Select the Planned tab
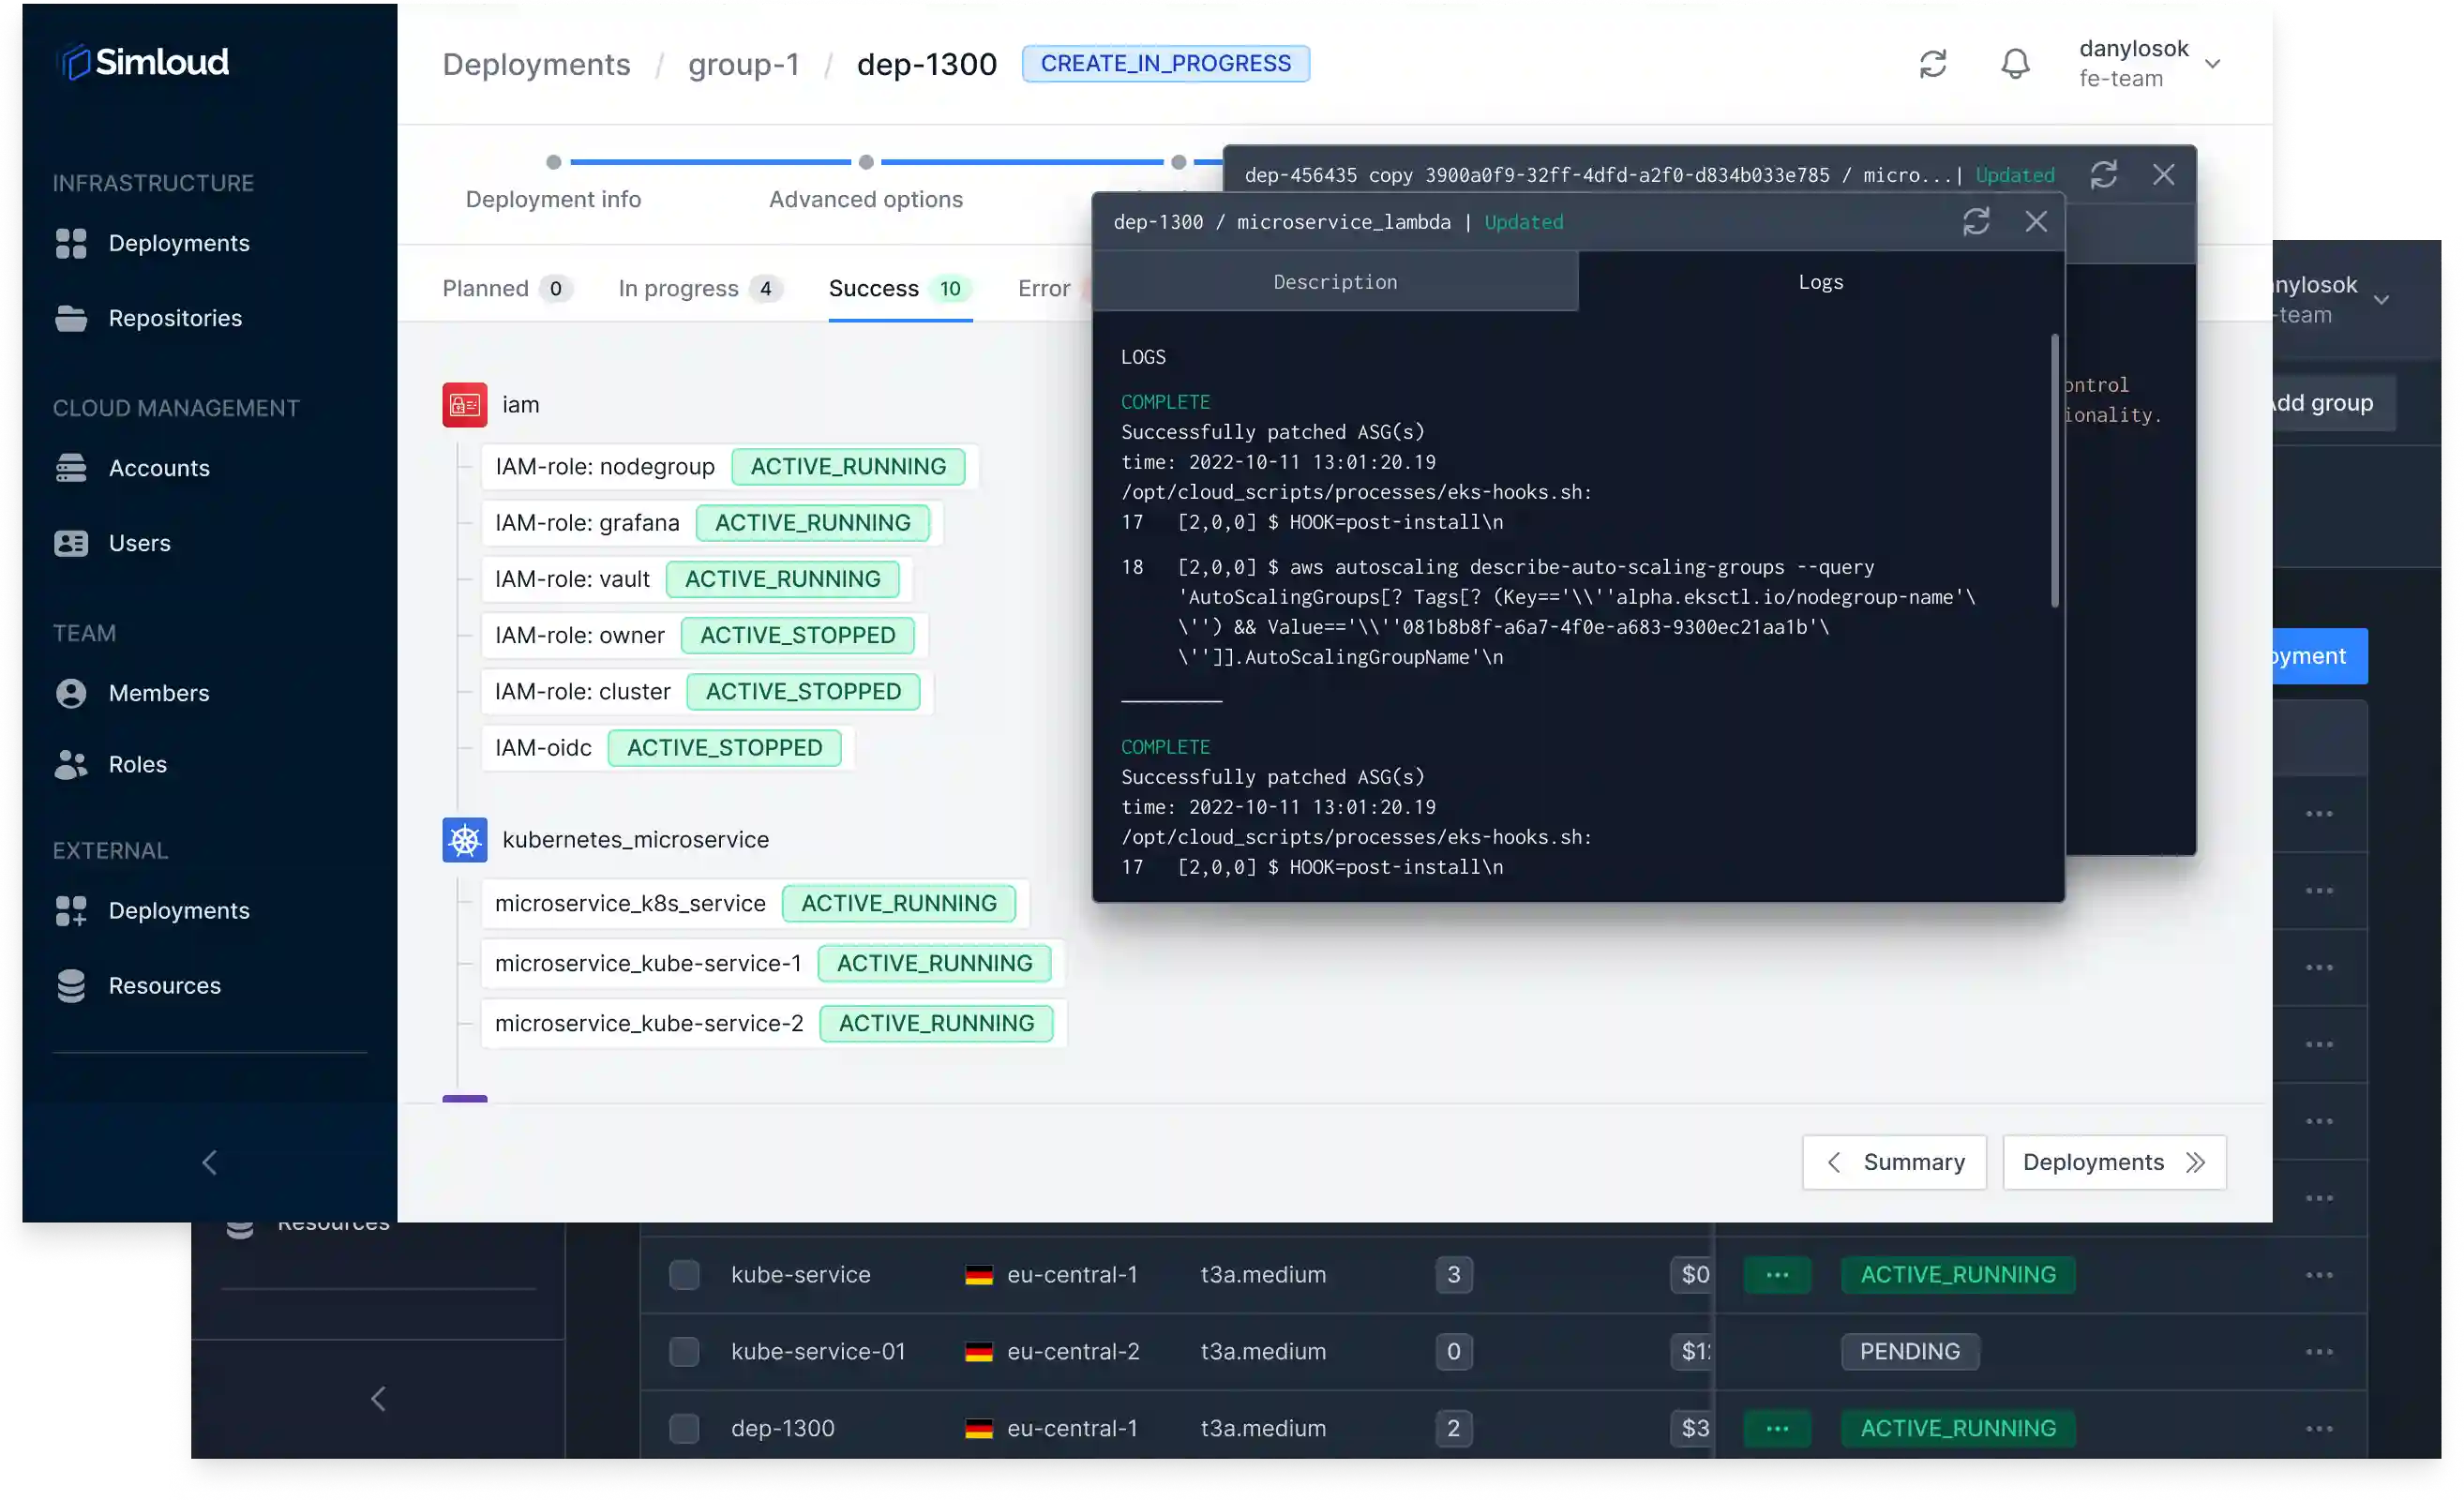2464x1500 pixels. [x=507, y=288]
